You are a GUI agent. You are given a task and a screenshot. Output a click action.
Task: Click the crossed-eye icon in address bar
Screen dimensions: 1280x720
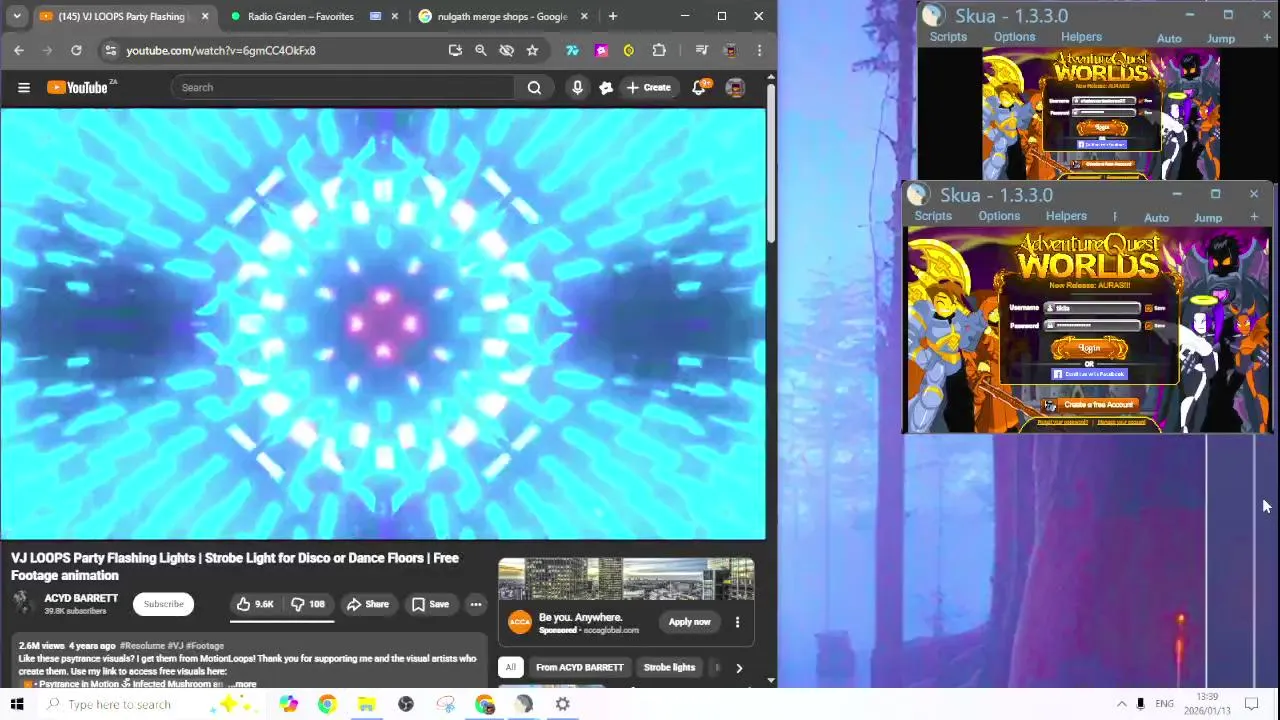tap(506, 50)
